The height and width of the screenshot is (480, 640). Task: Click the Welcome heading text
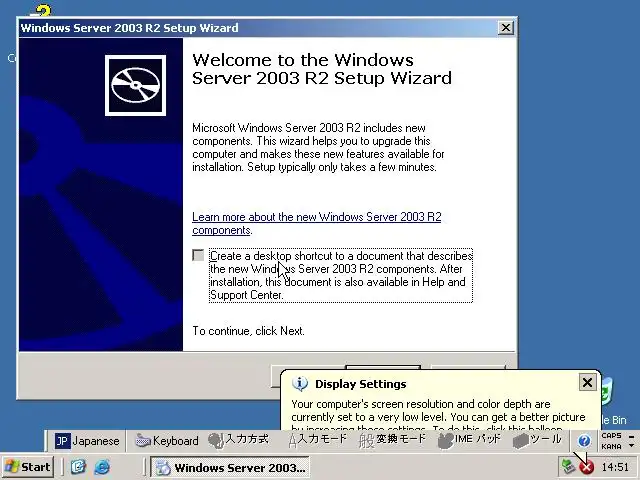(322, 69)
